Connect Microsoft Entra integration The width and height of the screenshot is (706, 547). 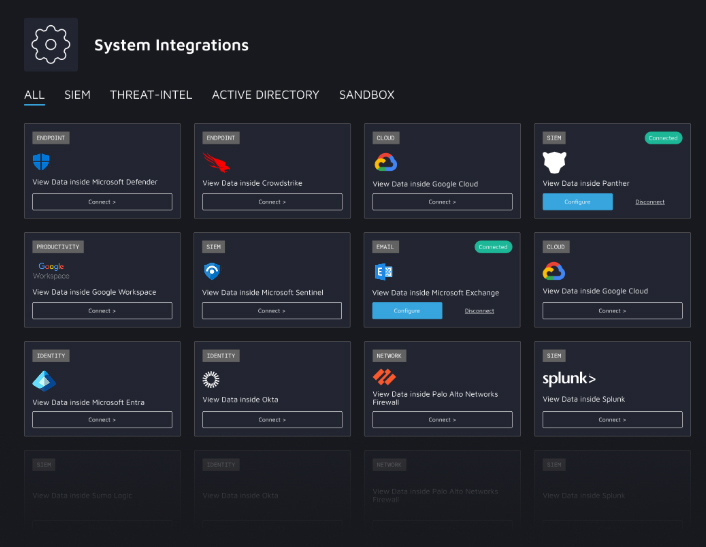(x=102, y=420)
